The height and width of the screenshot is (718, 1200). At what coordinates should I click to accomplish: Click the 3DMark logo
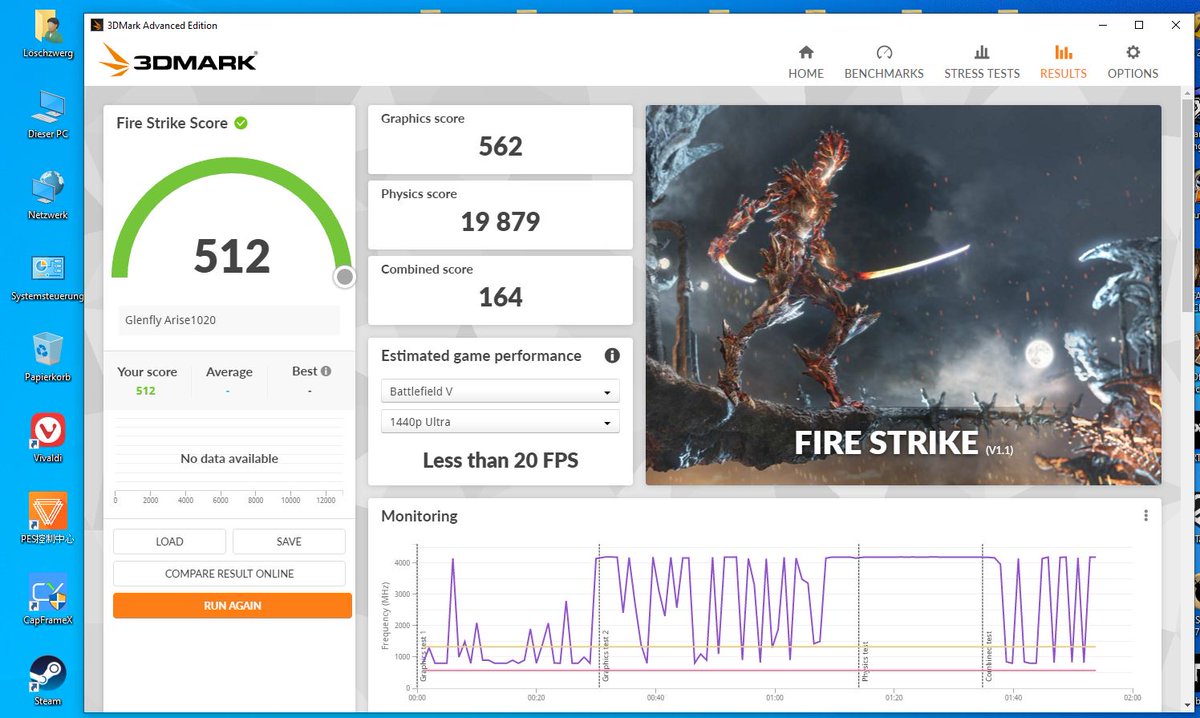pyautogui.click(x=178, y=60)
